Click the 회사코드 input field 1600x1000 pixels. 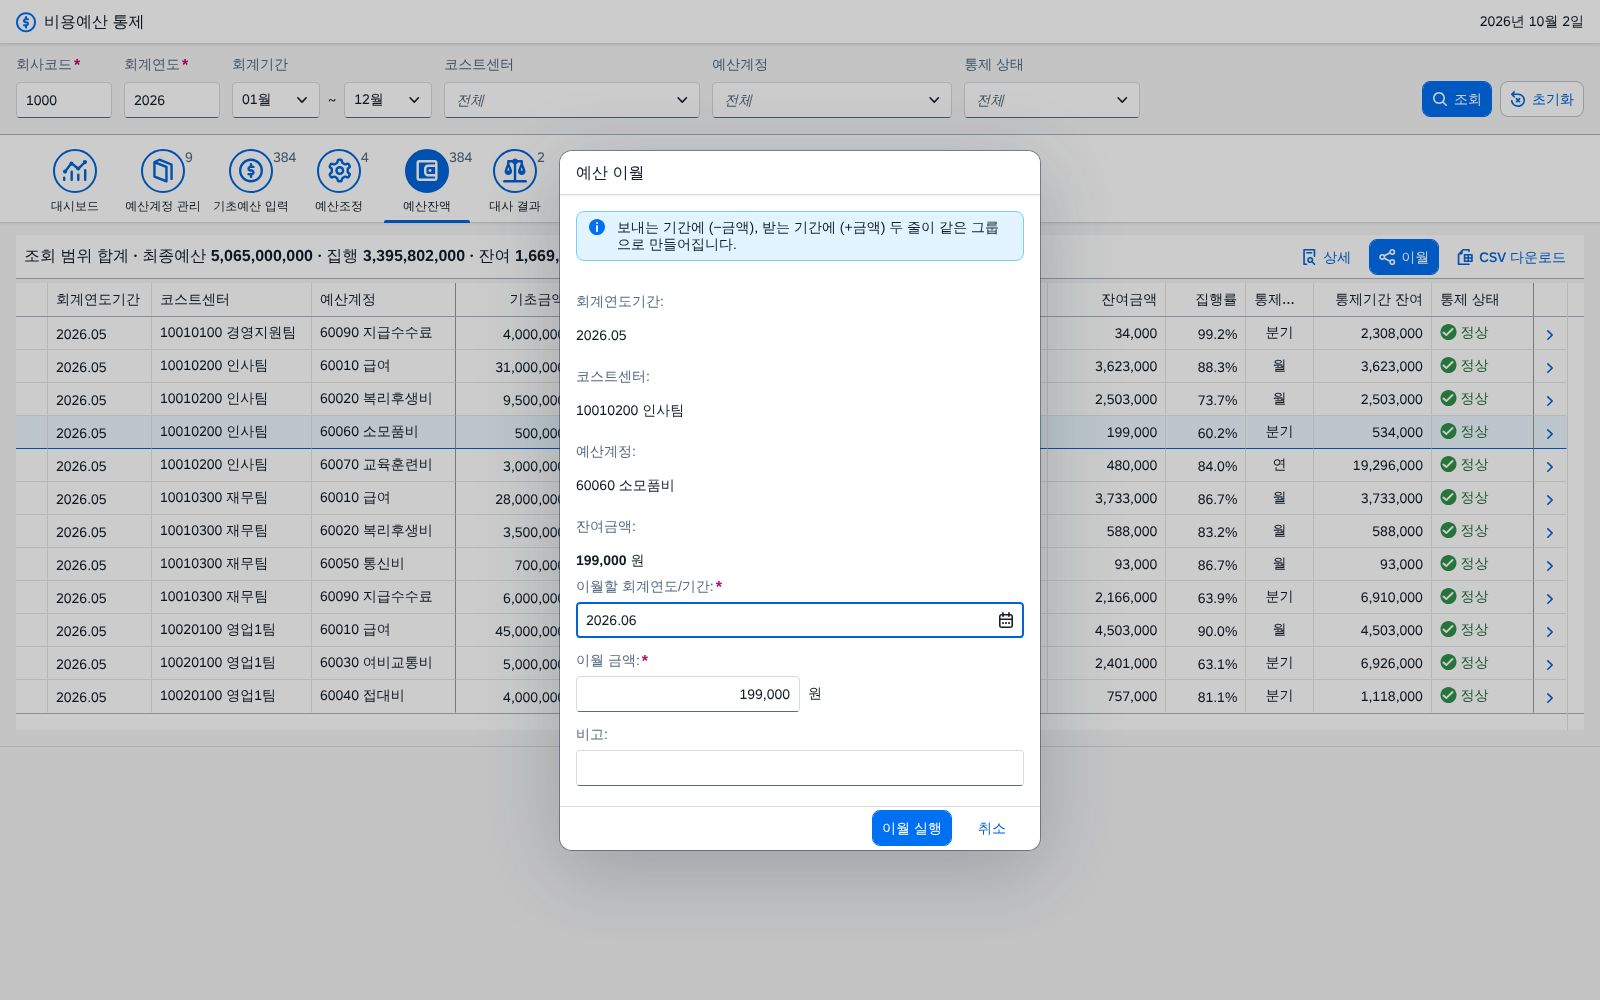point(64,100)
